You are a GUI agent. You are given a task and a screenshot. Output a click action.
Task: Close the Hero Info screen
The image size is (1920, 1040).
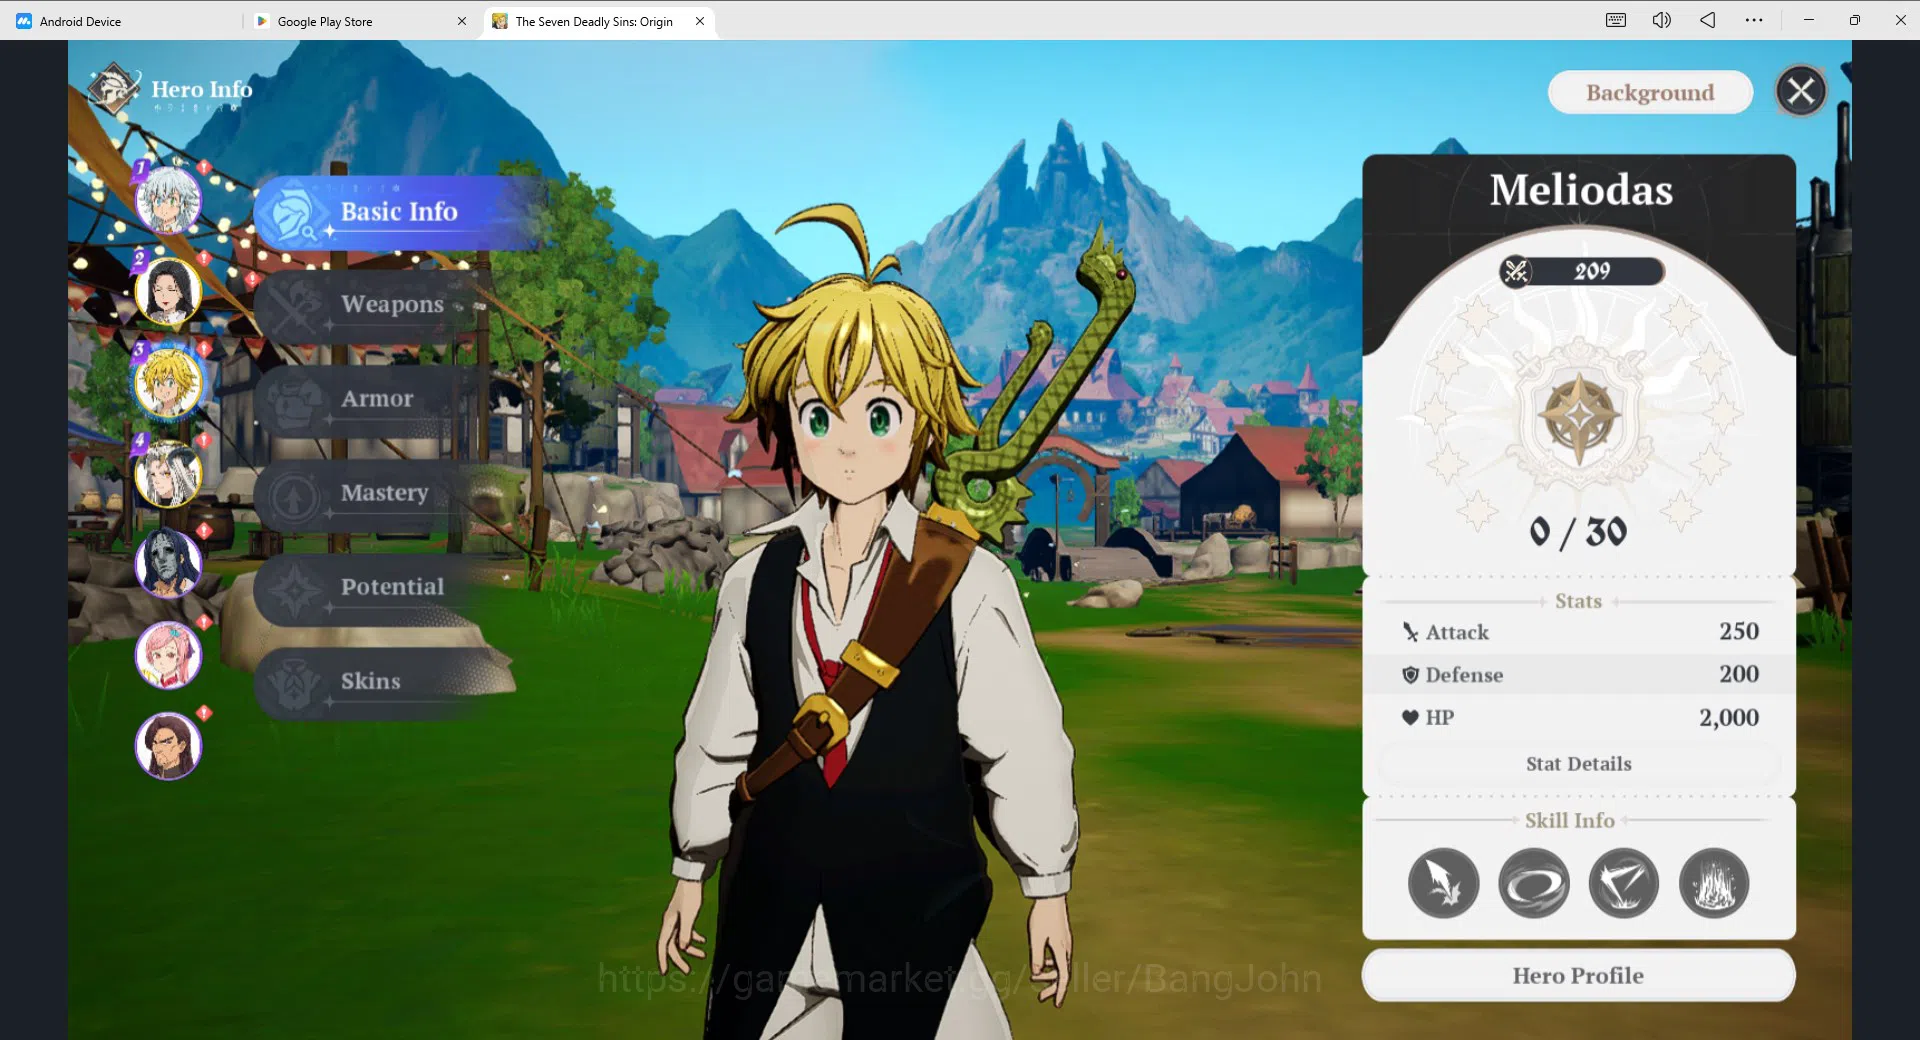click(x=1801, y=92)
